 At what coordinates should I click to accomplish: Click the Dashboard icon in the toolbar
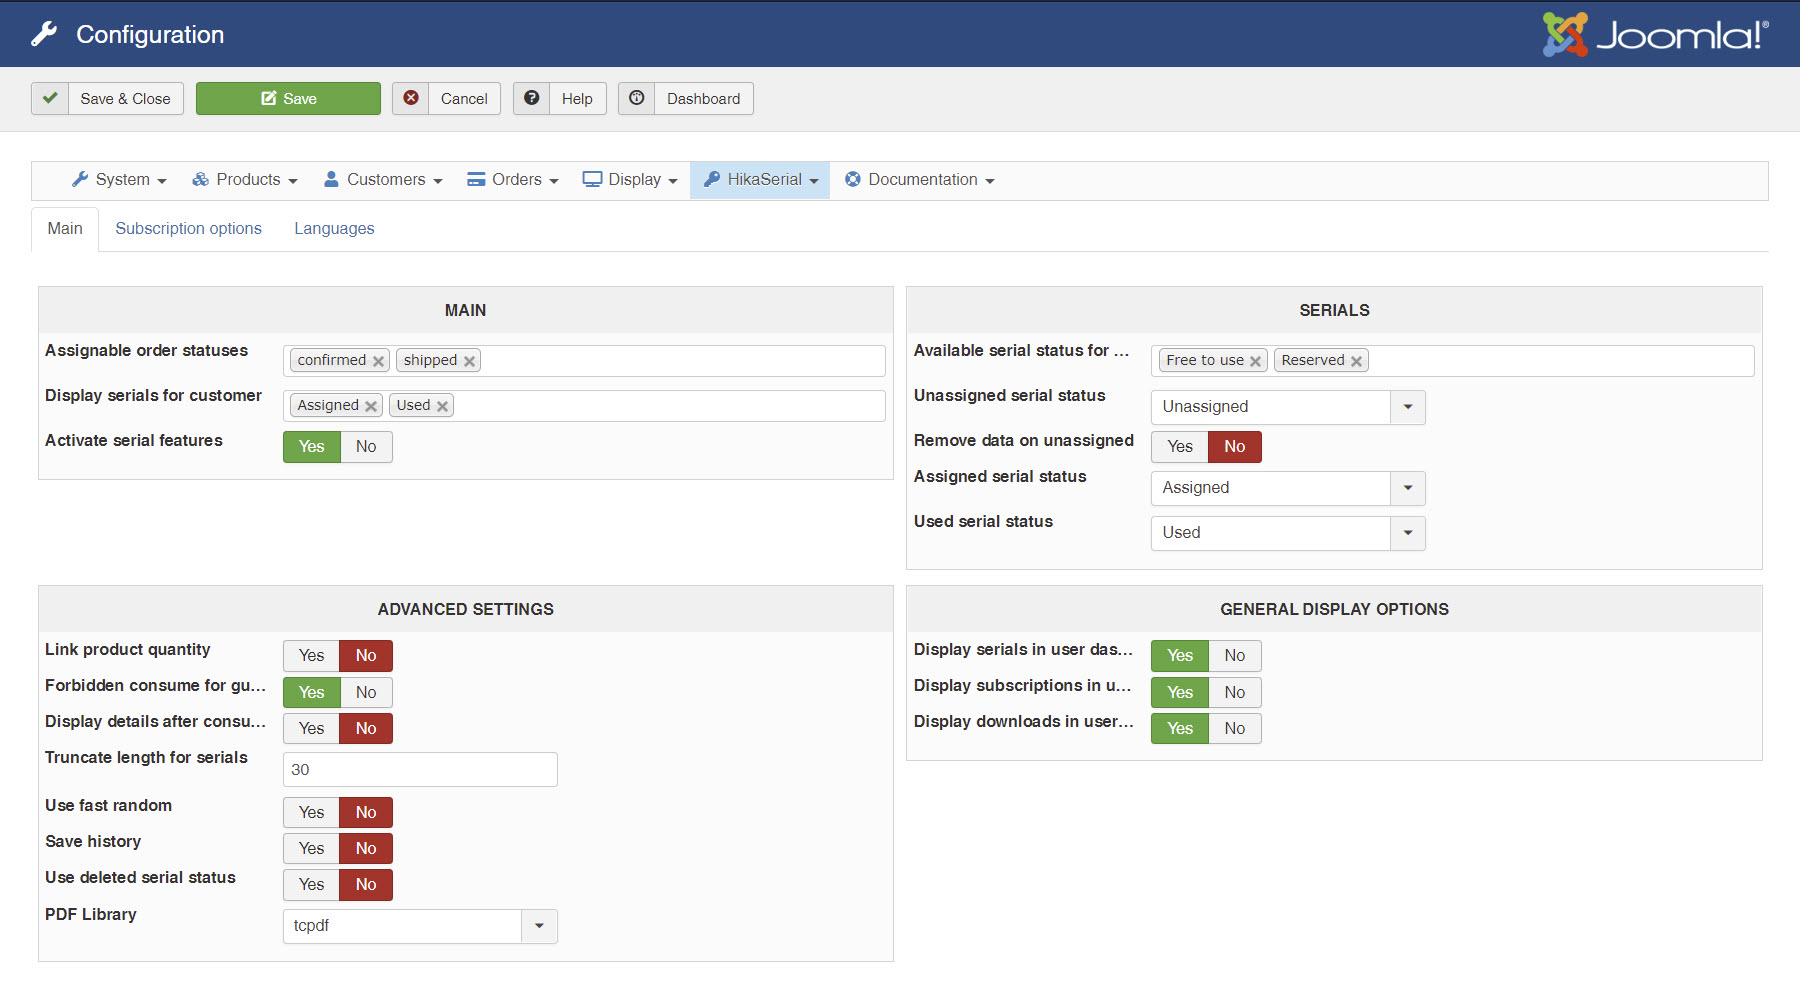[x=637, y=98]
